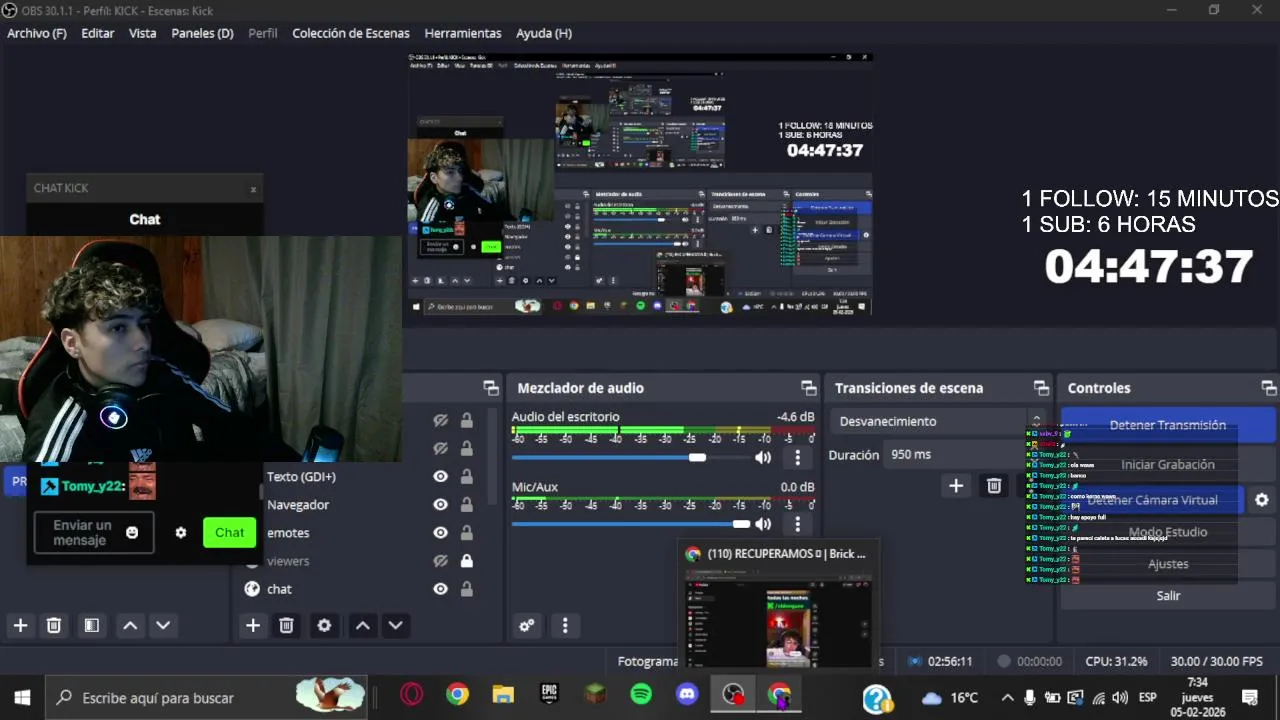Add a new source with the plus icon
The image size is (1280, 720).
click(x=253, y=625)
